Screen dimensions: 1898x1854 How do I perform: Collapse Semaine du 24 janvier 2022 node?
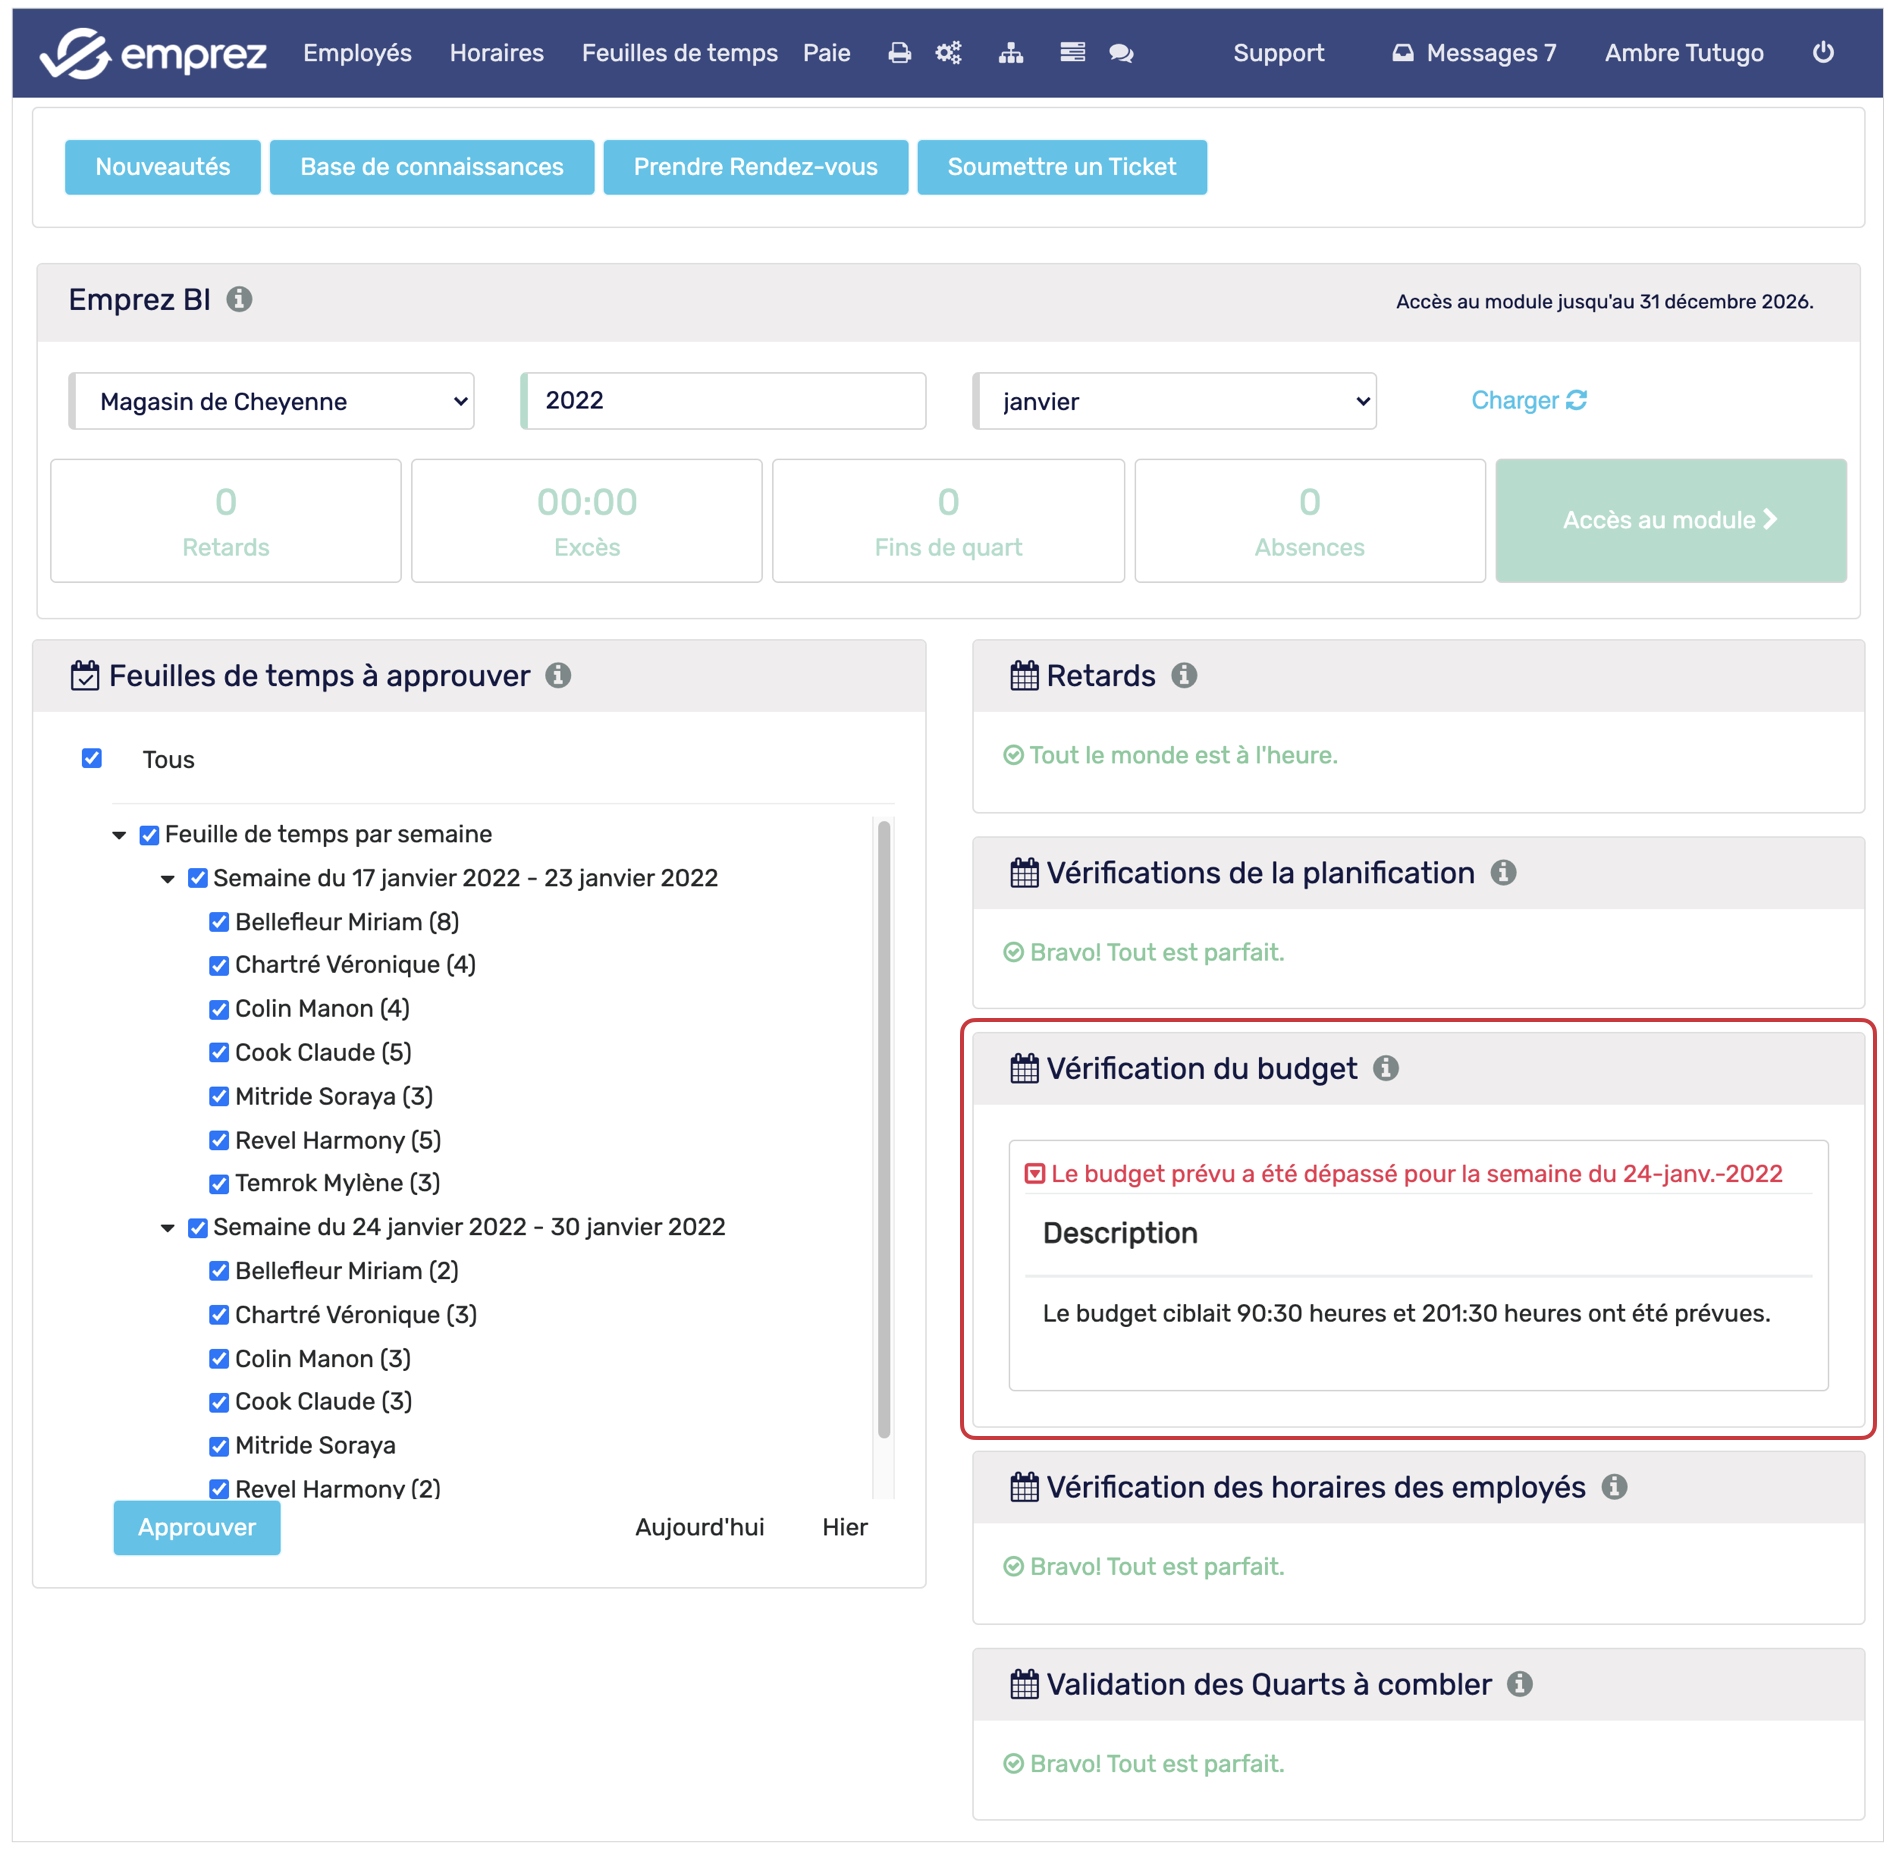168,1228
